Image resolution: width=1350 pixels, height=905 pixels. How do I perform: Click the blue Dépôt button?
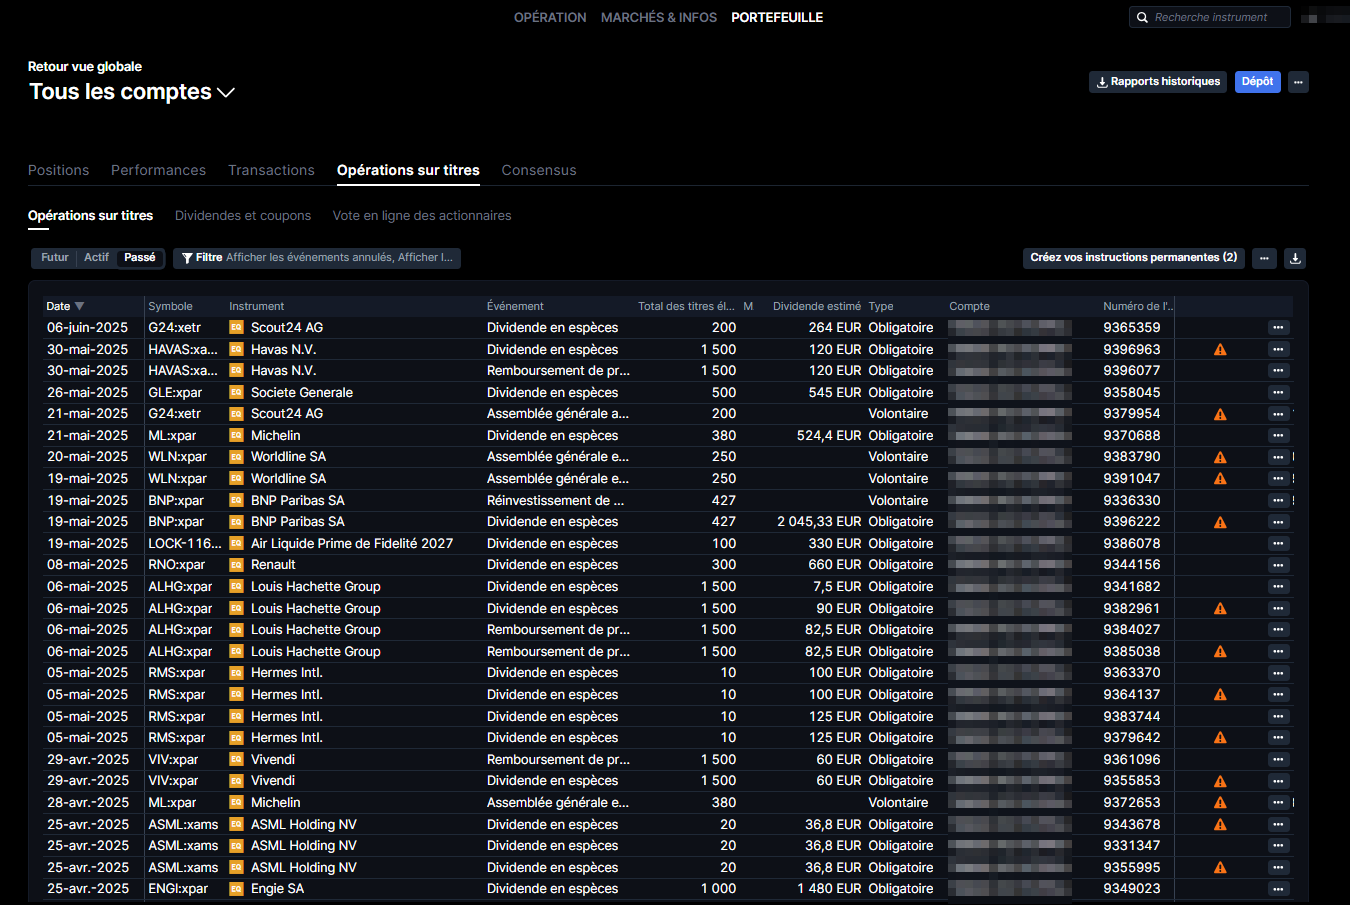click(x=1258, y=82)
